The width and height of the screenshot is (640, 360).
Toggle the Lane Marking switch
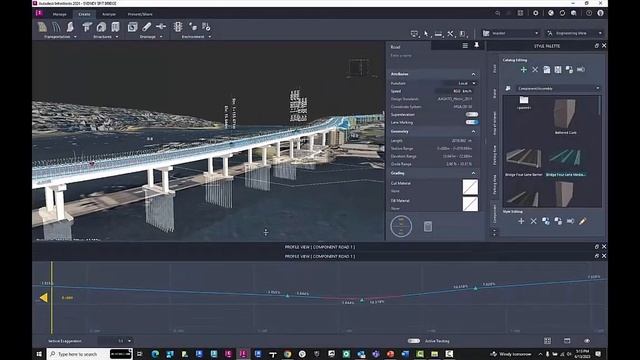click(x=471, y=122)
